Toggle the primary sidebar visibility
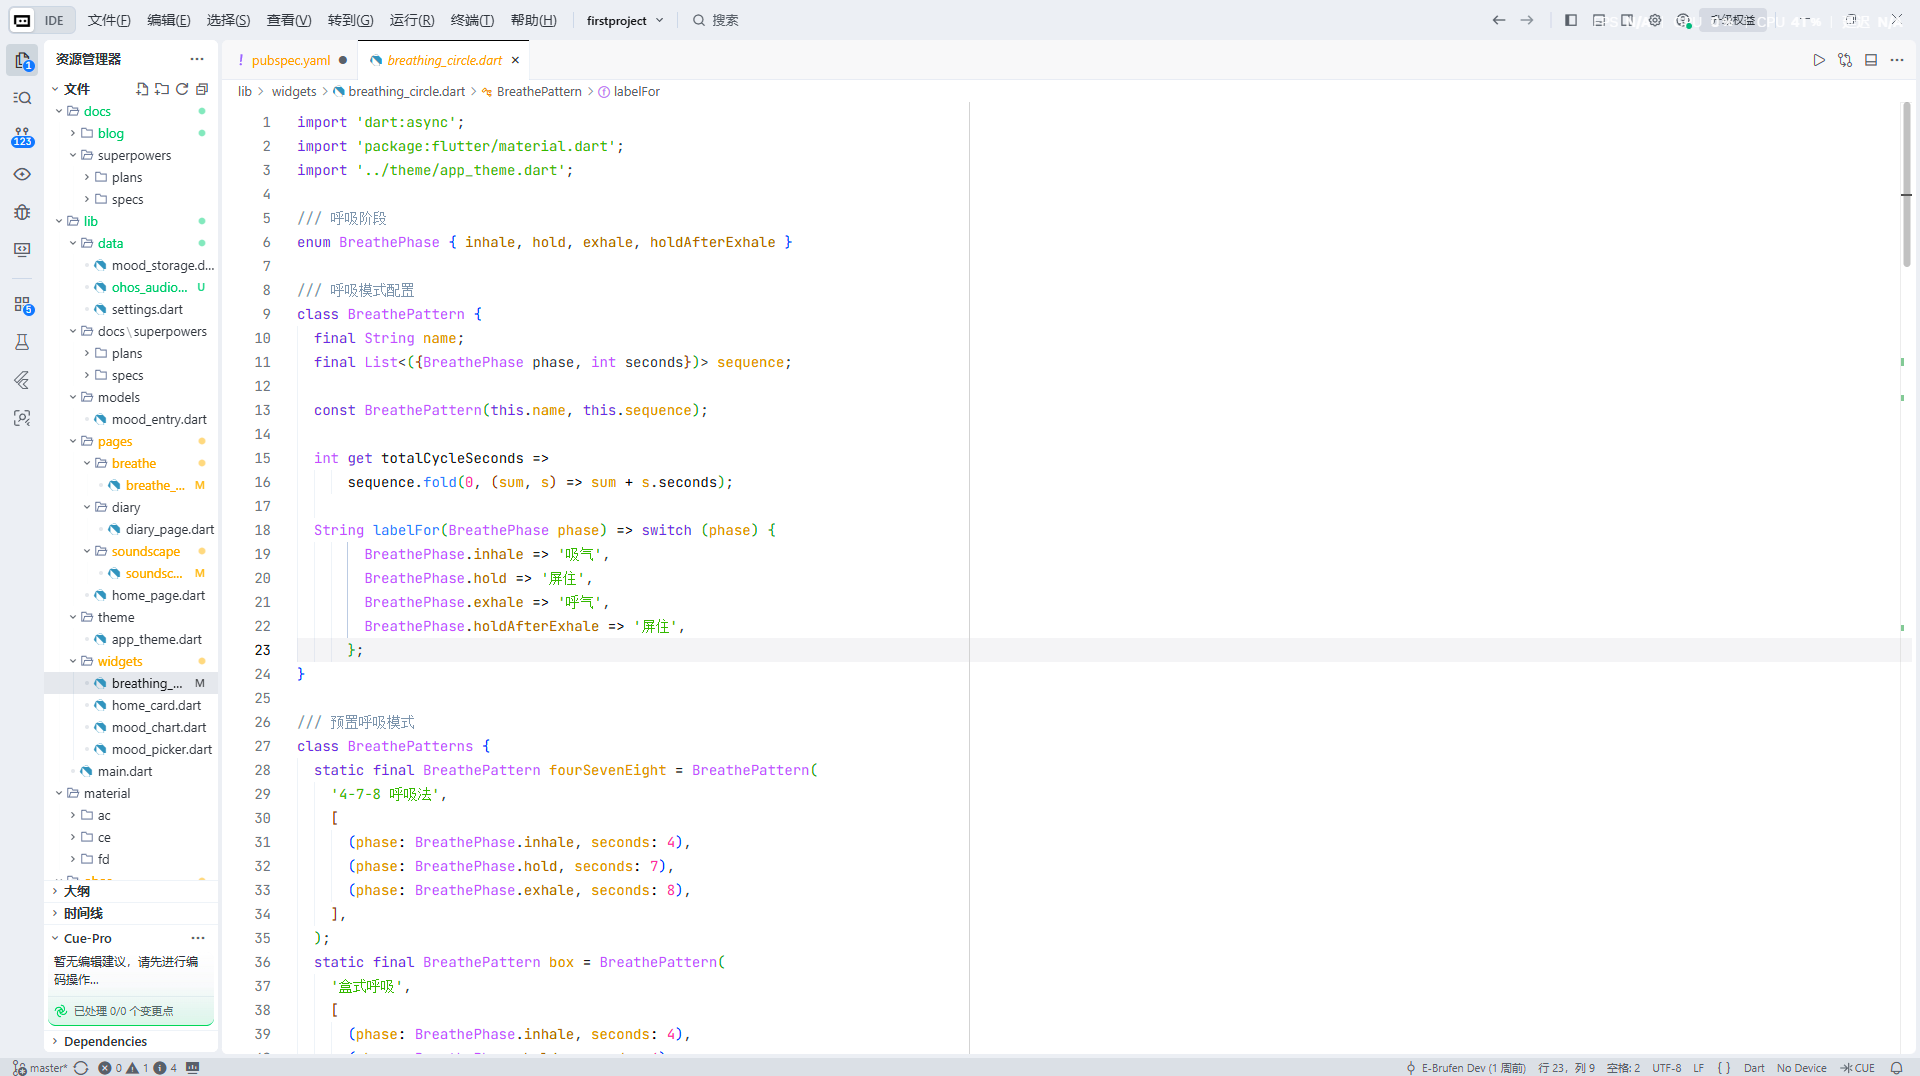 pyautogui.click(x=1571, y=20)
